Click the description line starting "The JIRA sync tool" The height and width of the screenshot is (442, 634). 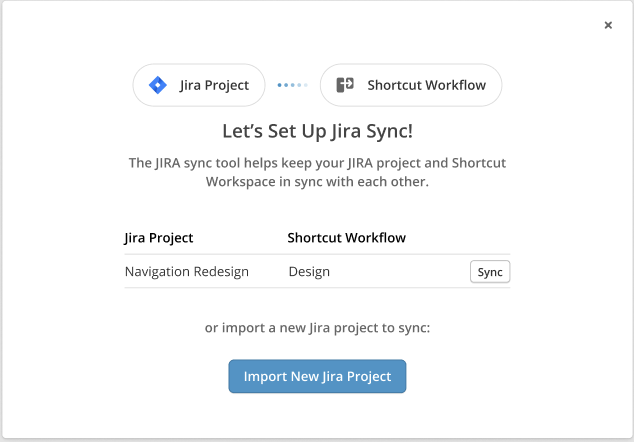pyautogui.click(x=317, y=162)
